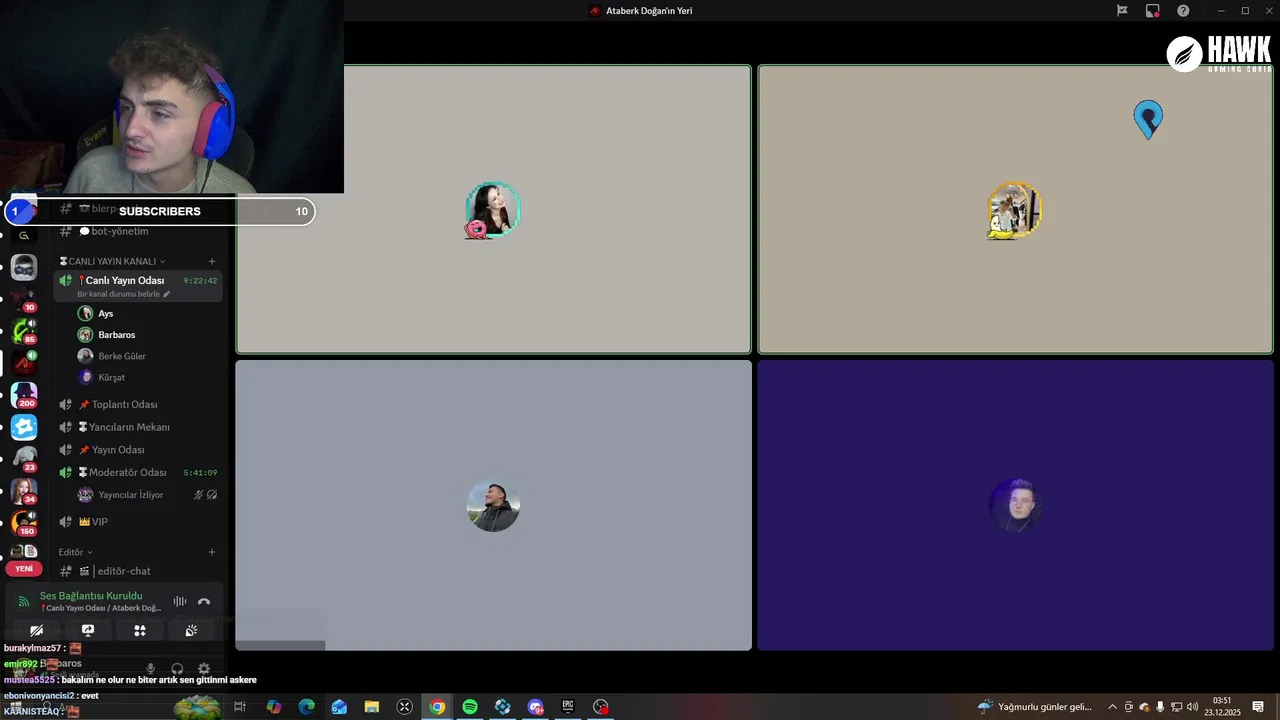
Task: Click the red YENİ unread mentions pill
Action: click(x=24, y=568)
